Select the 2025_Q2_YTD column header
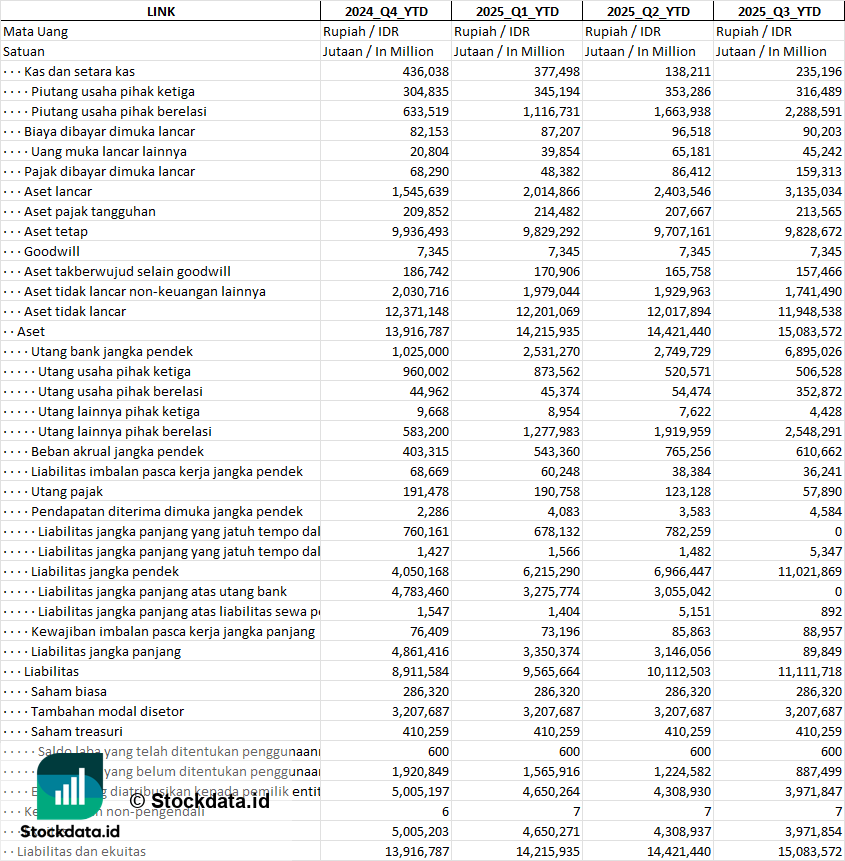Viewport: 845px width, 861px height. pyautogui.click(x=648, y=12)
